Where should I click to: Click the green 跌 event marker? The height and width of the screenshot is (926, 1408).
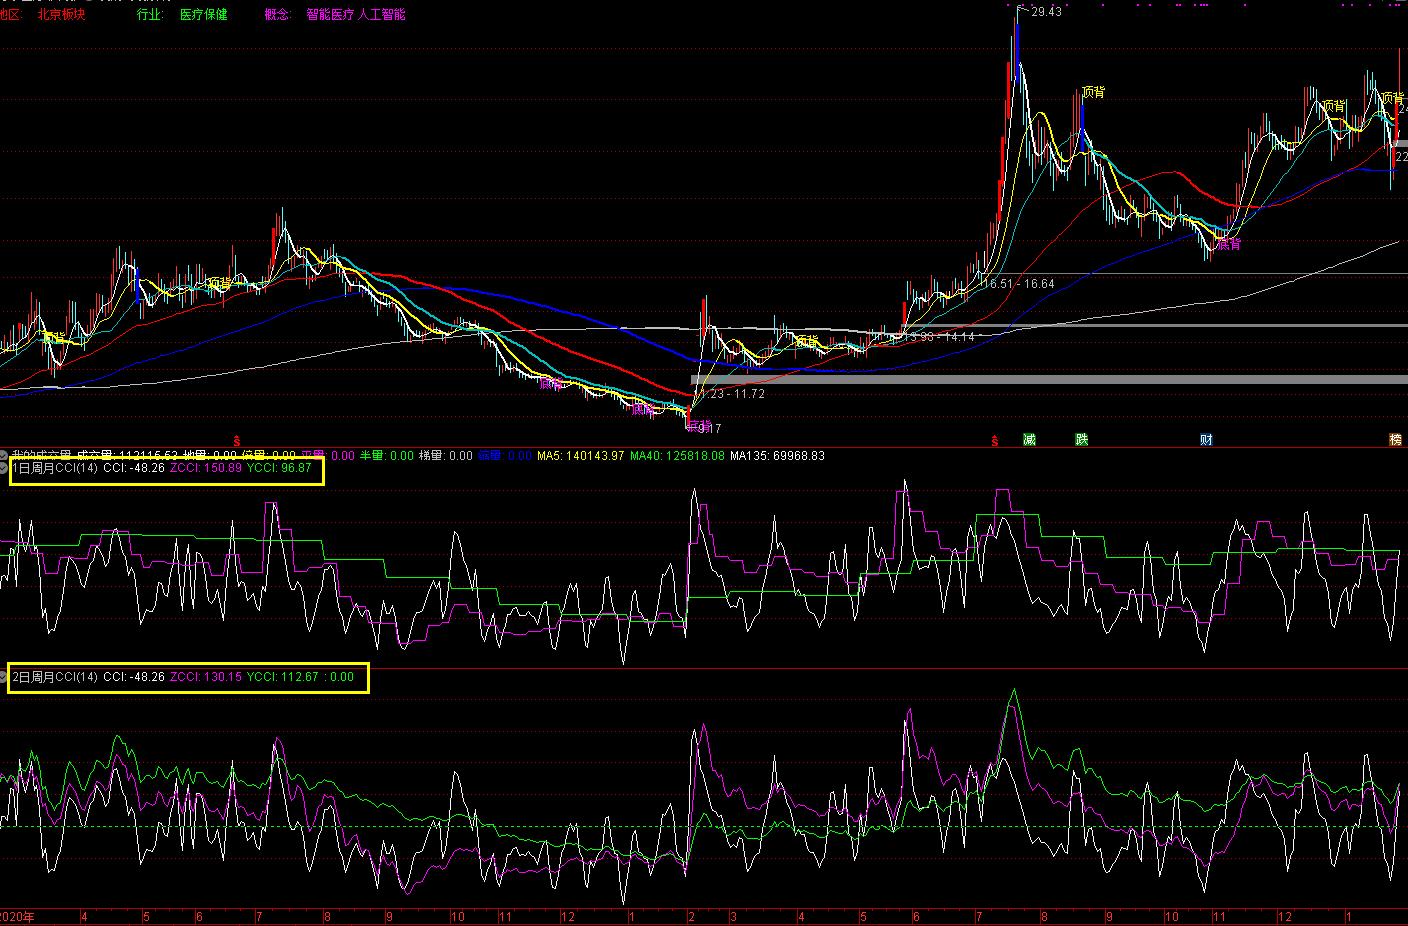[1081, 440]
